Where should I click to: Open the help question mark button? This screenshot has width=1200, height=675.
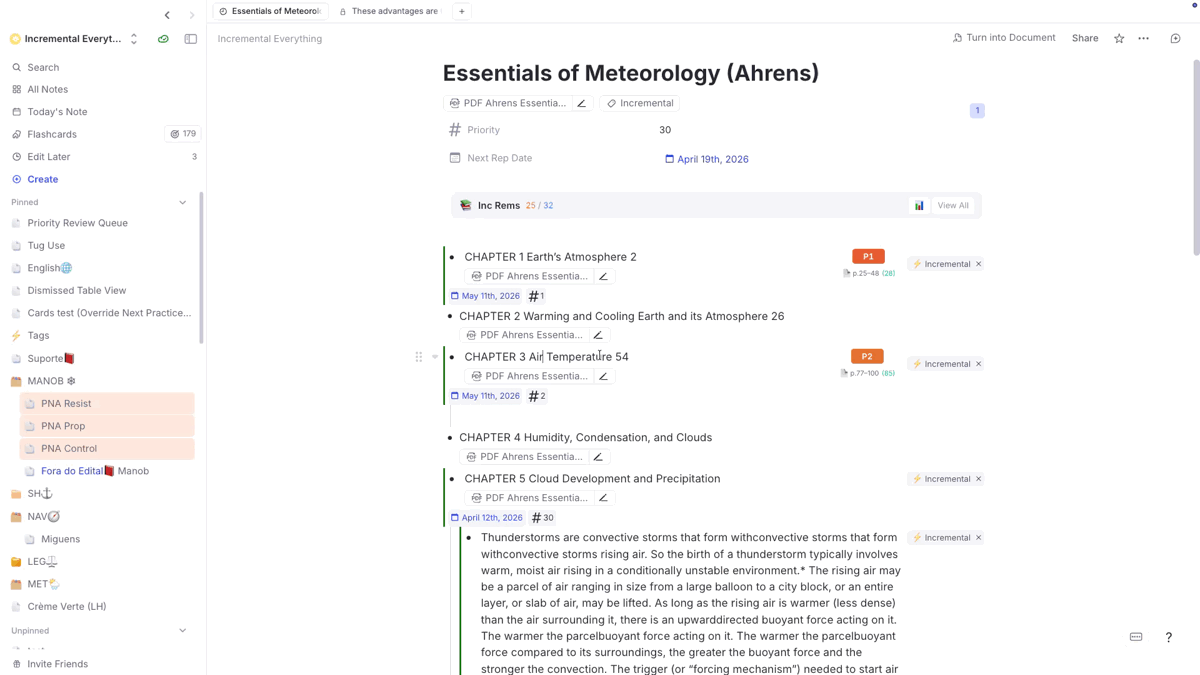click(1168, 637)
